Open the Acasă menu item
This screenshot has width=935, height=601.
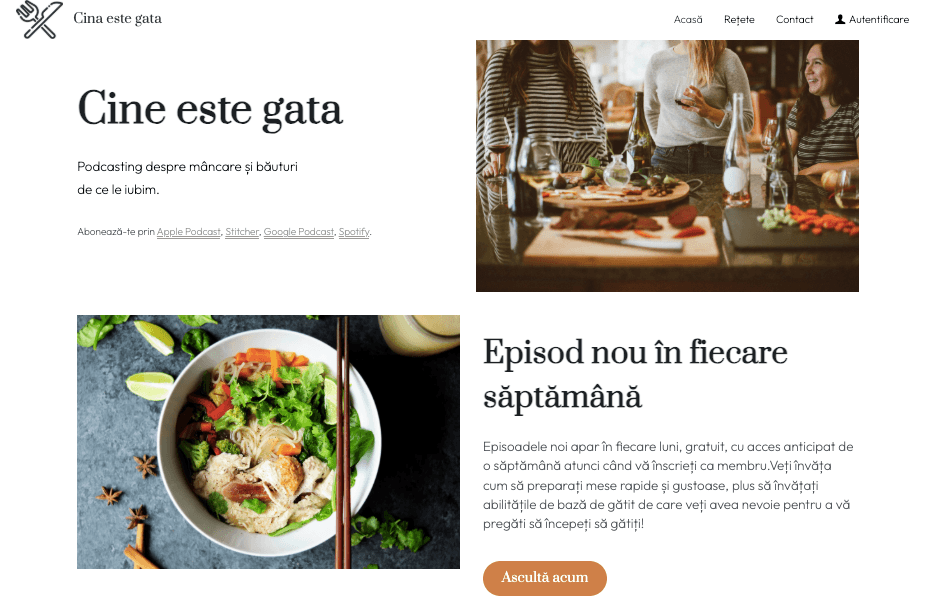(x=688, y=20)
